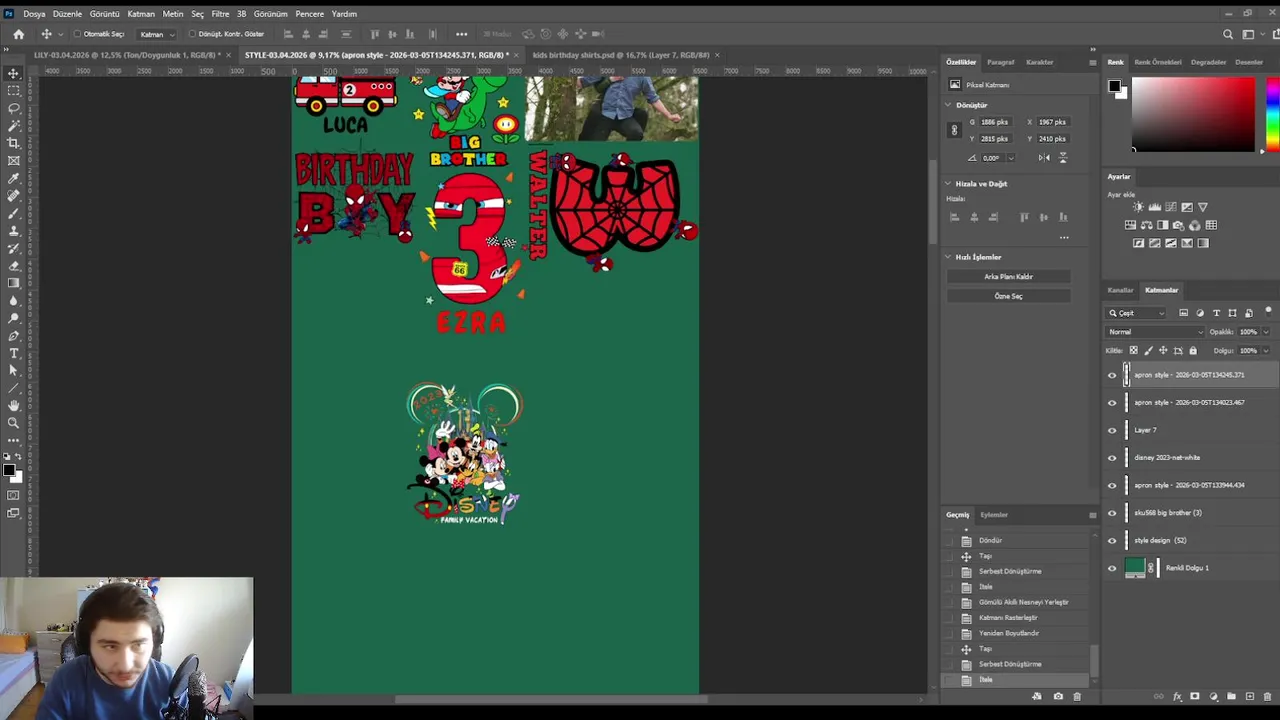Open the Filtre menu

point(220,14)
